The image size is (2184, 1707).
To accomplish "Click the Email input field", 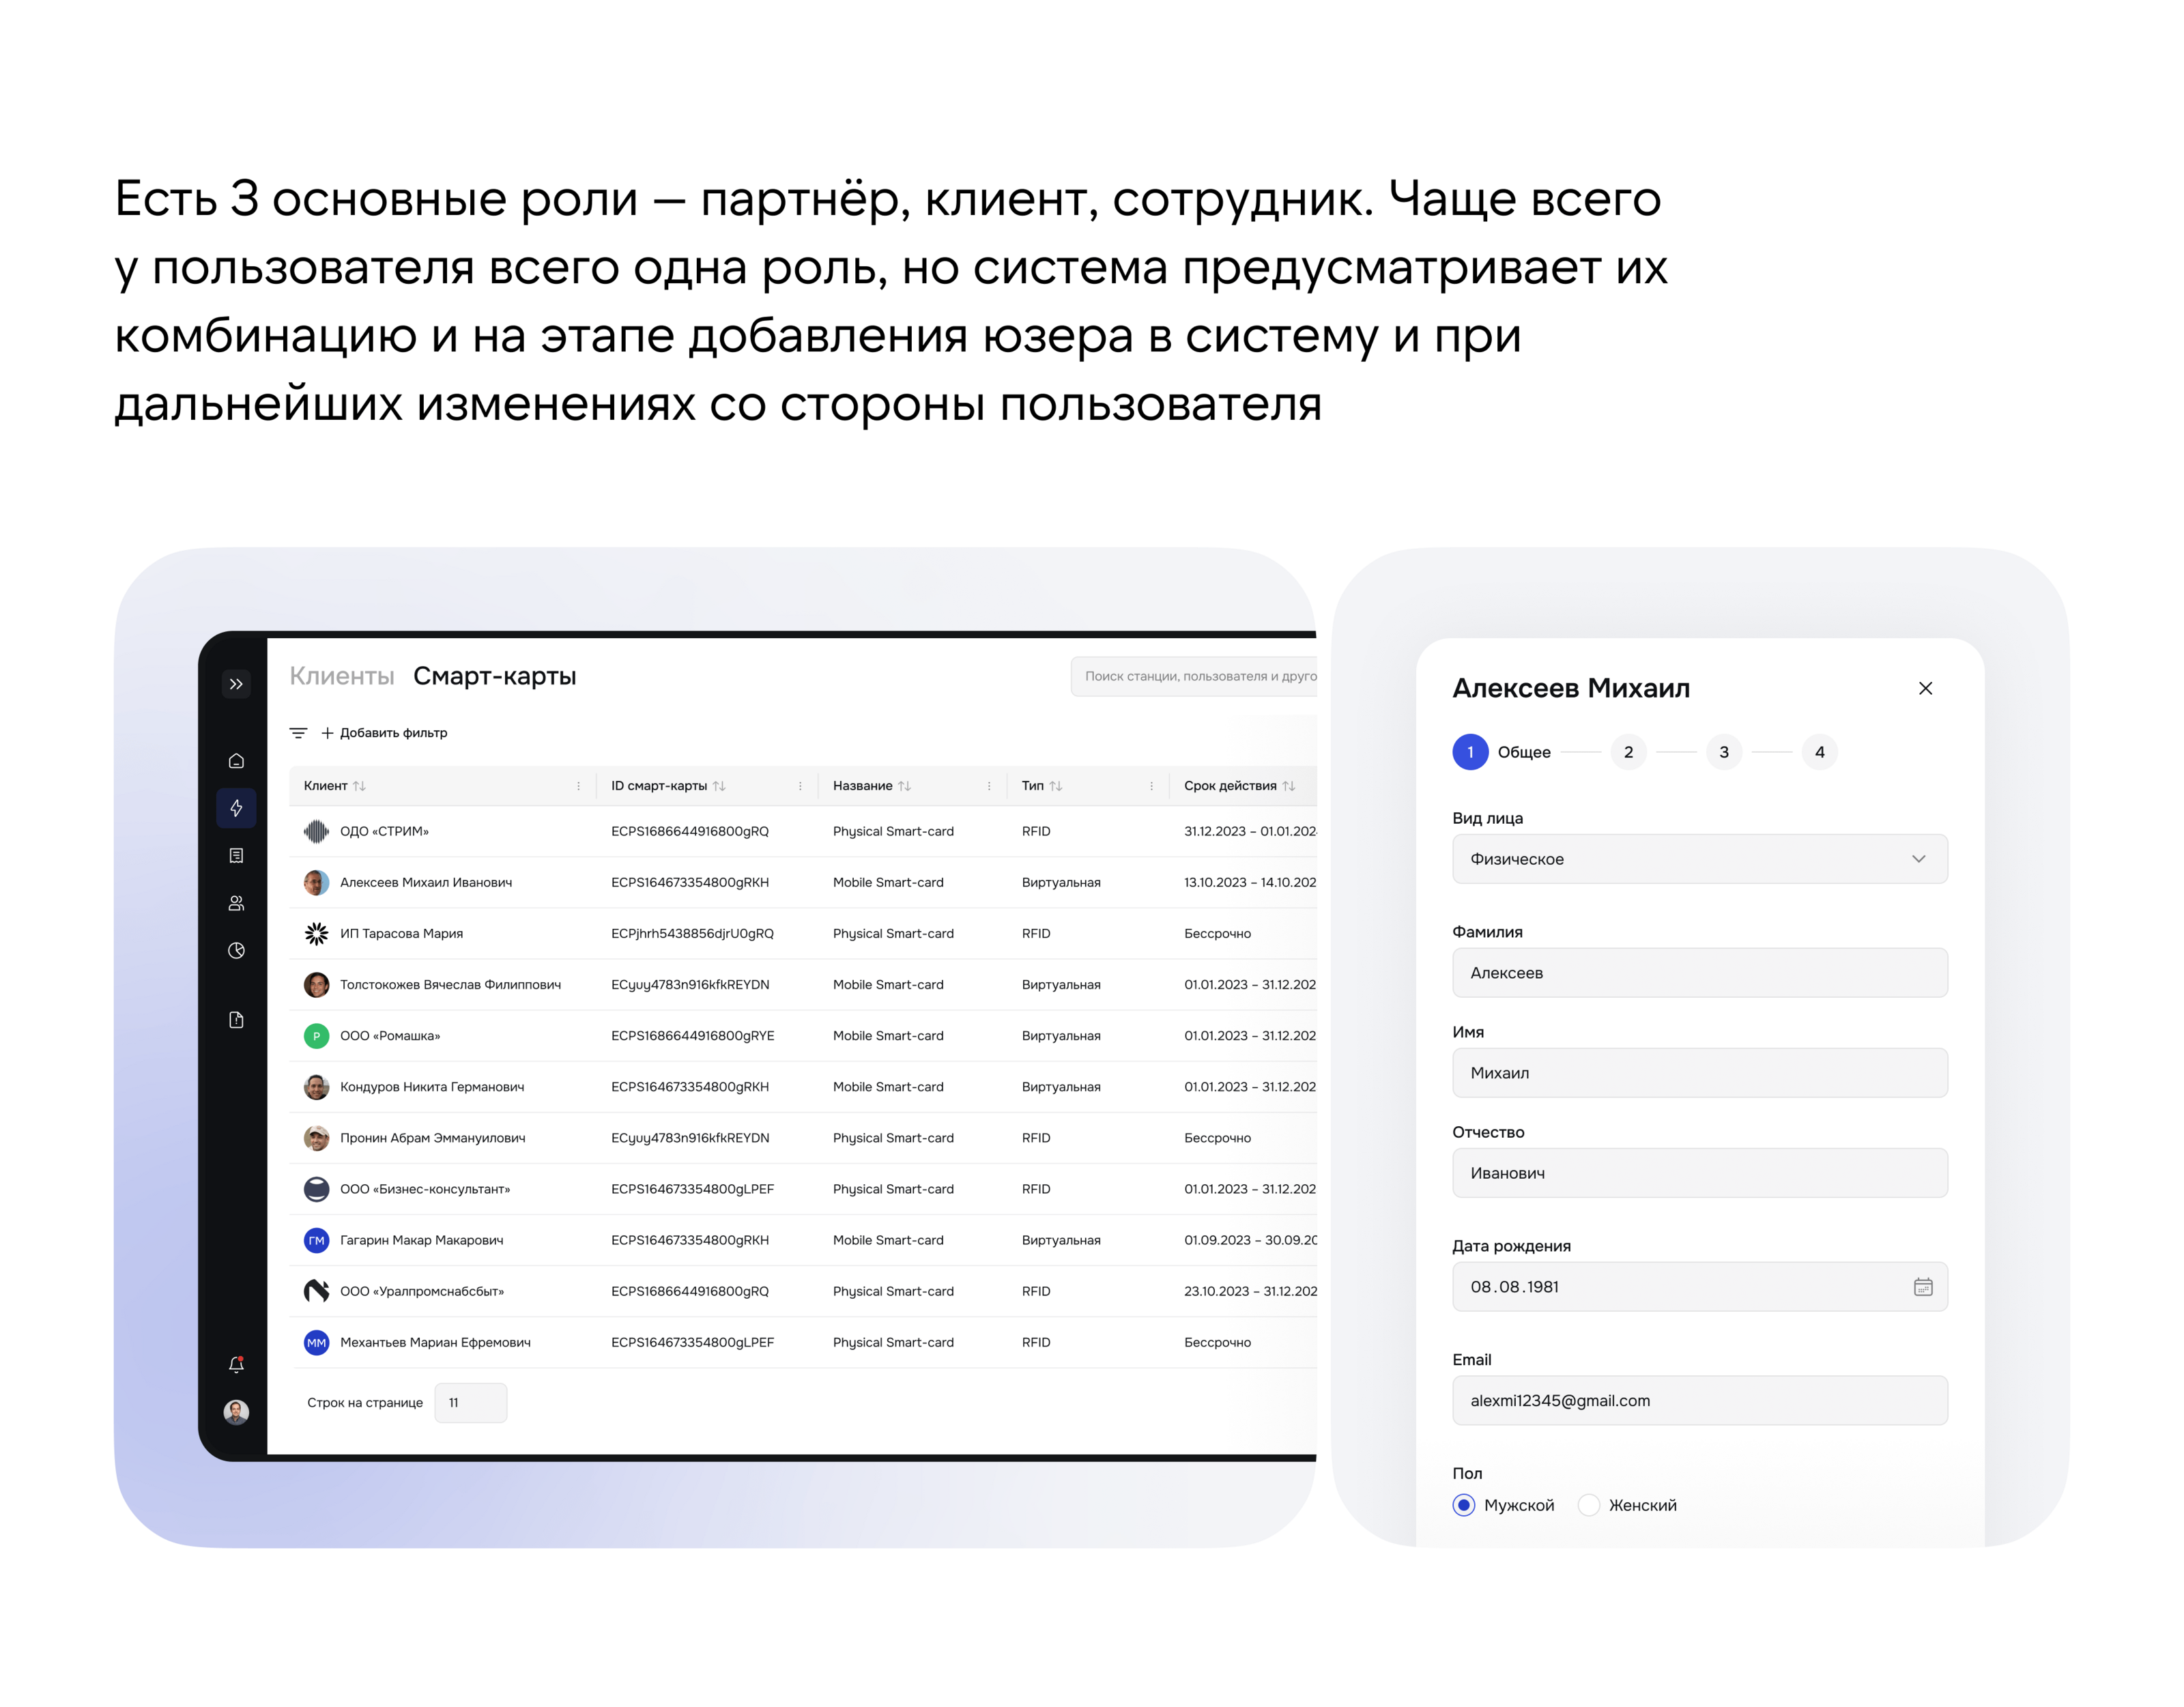I will 1699,1400.
